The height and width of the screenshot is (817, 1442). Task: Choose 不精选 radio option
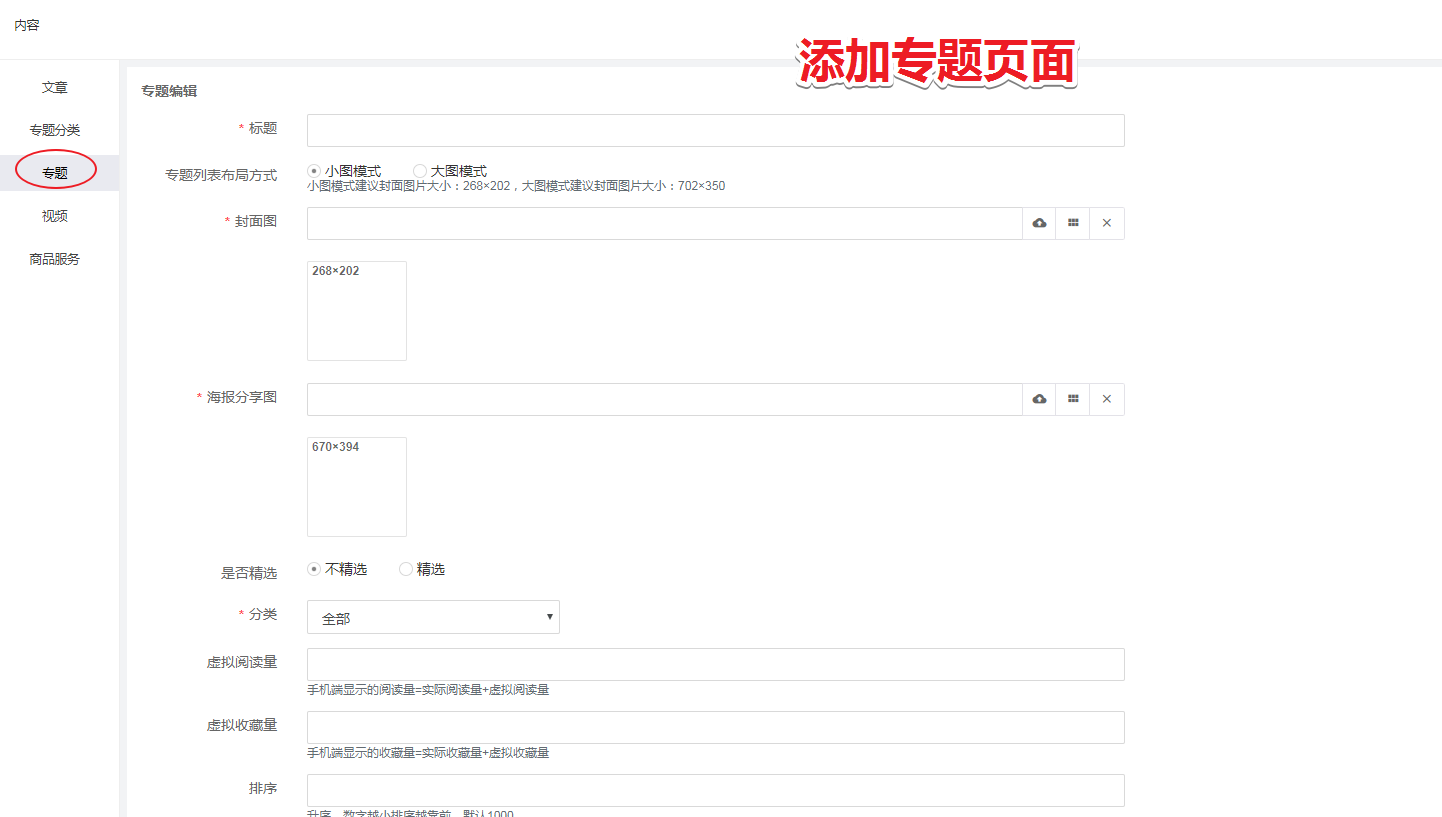(x=314, y=569)
